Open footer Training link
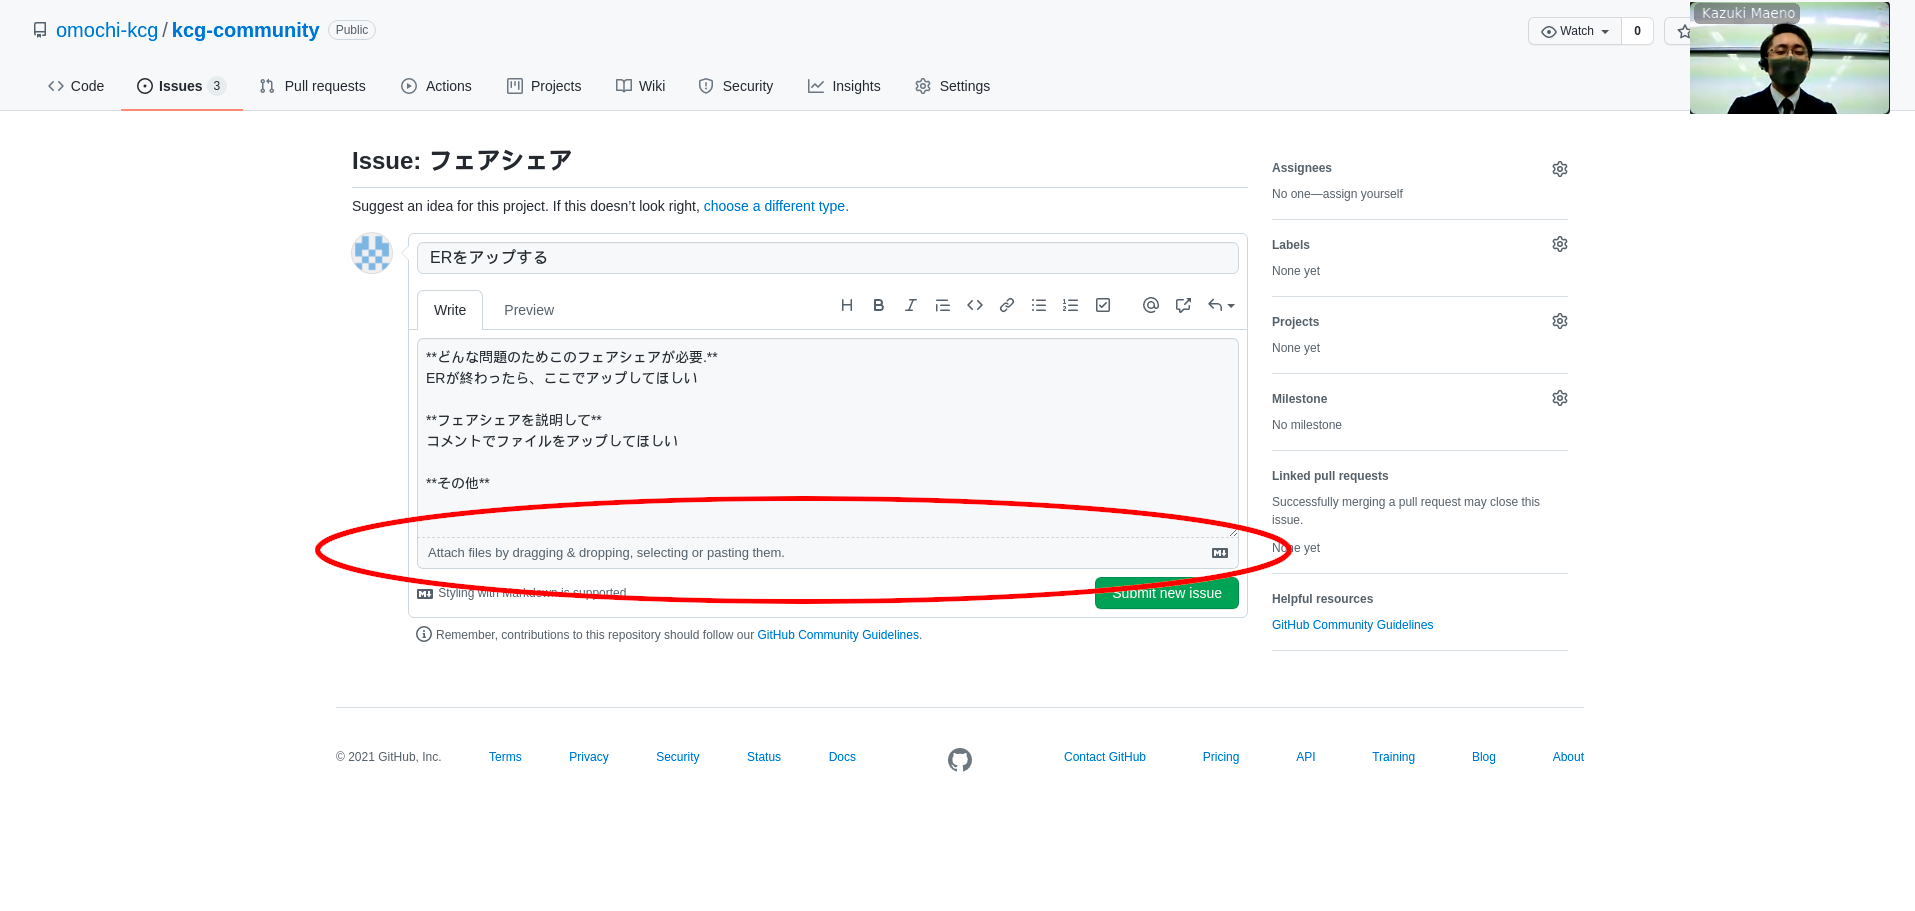 tap(1393, 757)
